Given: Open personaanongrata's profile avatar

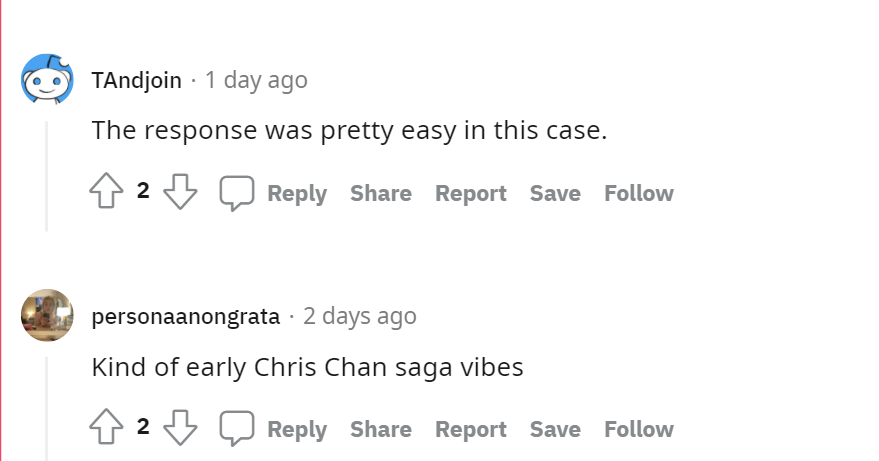Looking at the screenshot, I should (47, 315).
